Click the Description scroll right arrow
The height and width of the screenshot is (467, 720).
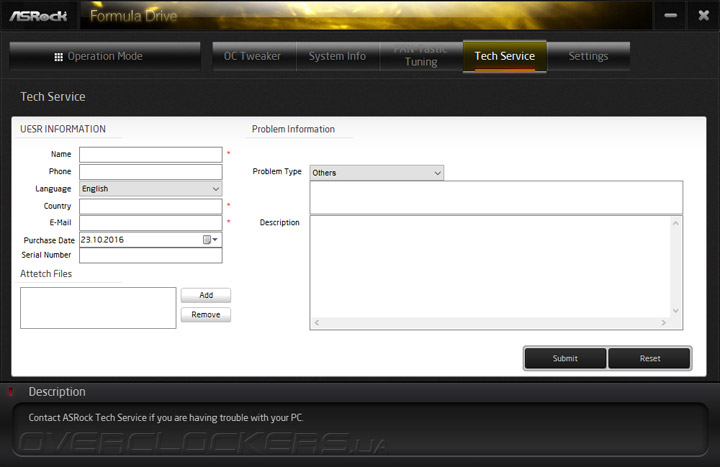(664, 323)
